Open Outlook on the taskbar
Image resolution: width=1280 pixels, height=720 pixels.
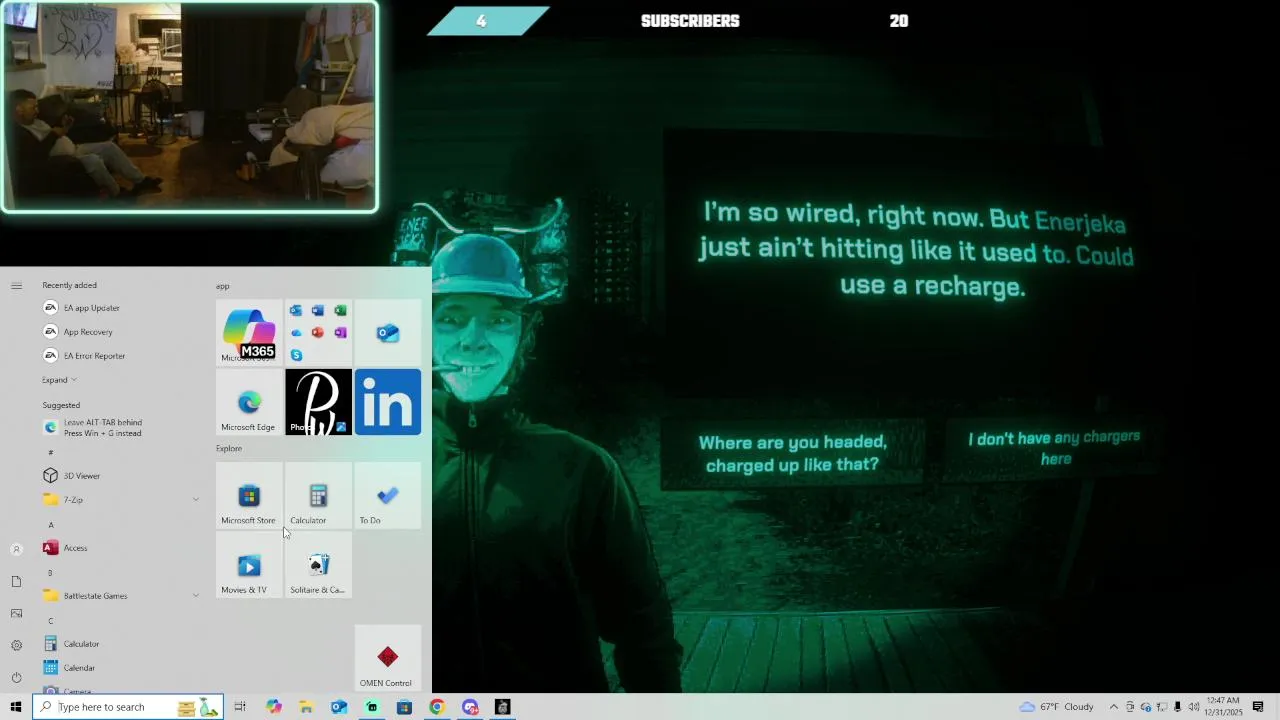(x=339, y=707)
